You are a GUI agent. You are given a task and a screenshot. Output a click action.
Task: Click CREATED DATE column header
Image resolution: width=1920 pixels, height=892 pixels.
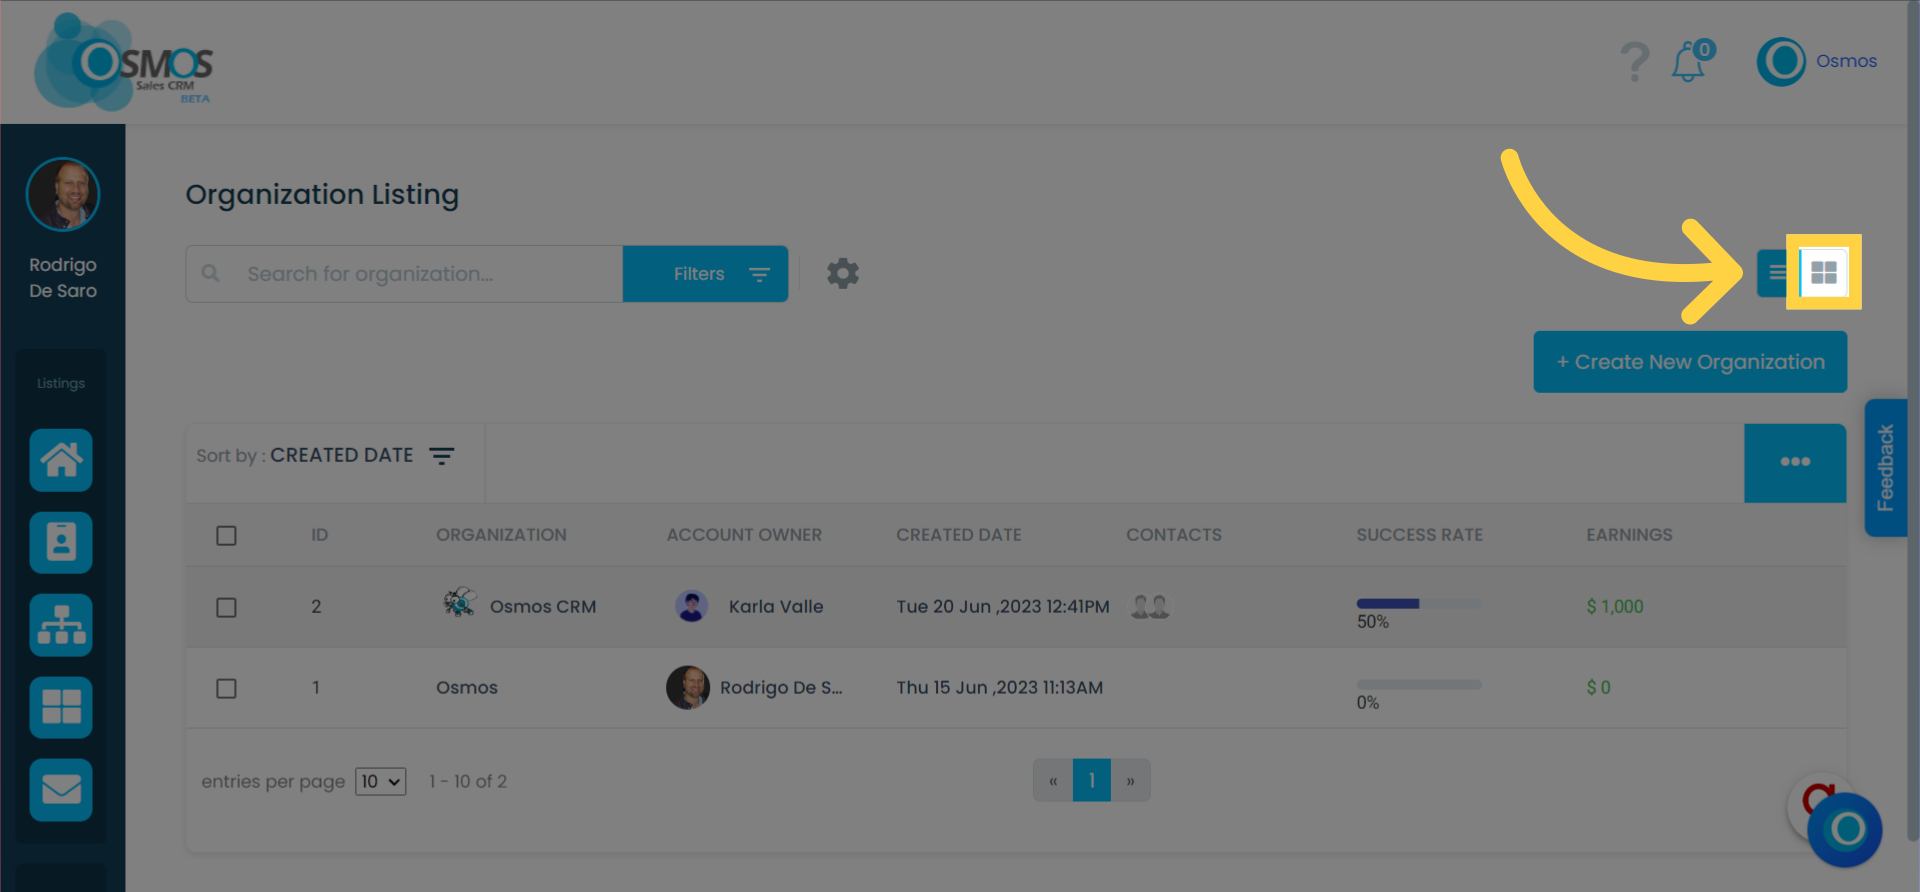(959, 535)
